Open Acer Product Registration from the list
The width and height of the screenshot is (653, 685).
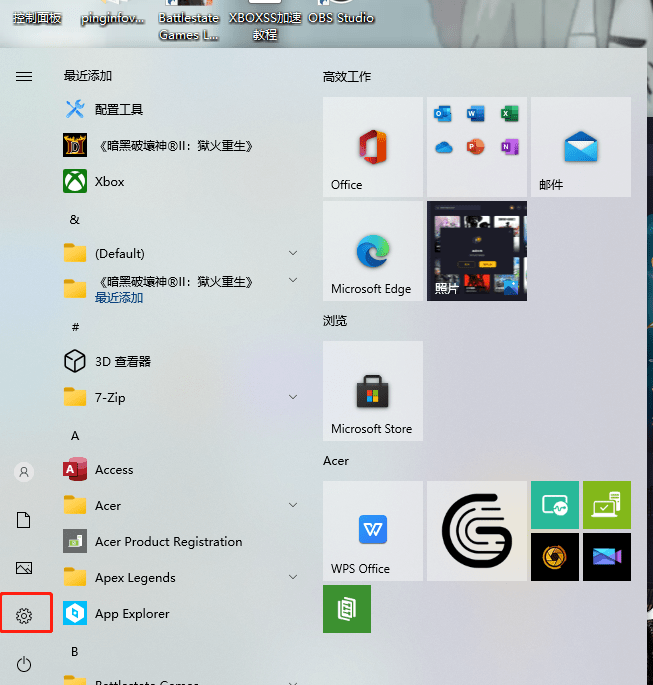(168, 542)
